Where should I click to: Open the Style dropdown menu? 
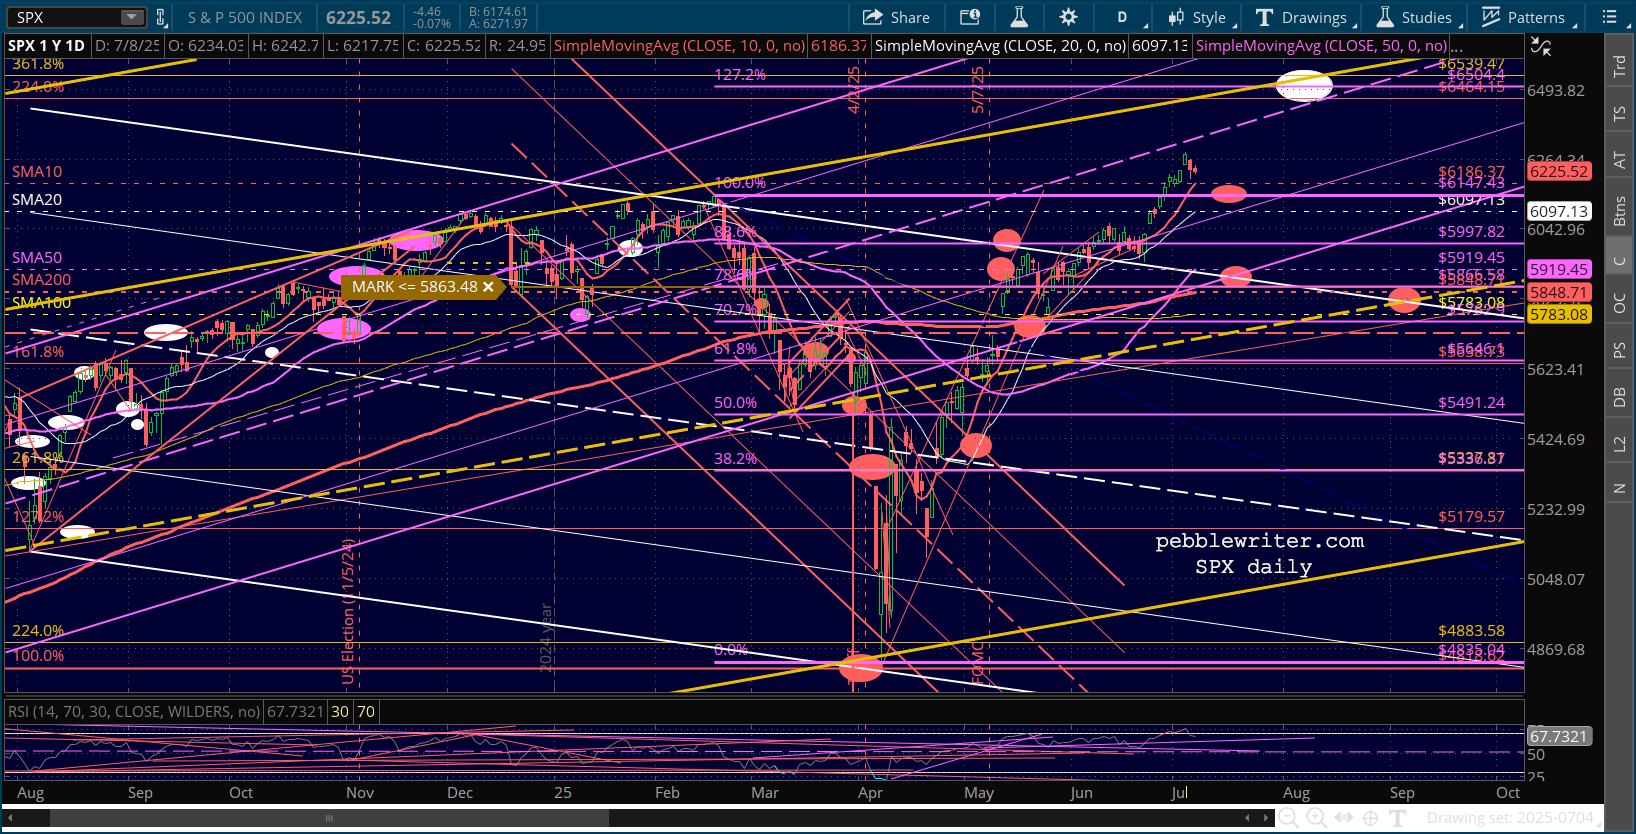[1198, 17]
